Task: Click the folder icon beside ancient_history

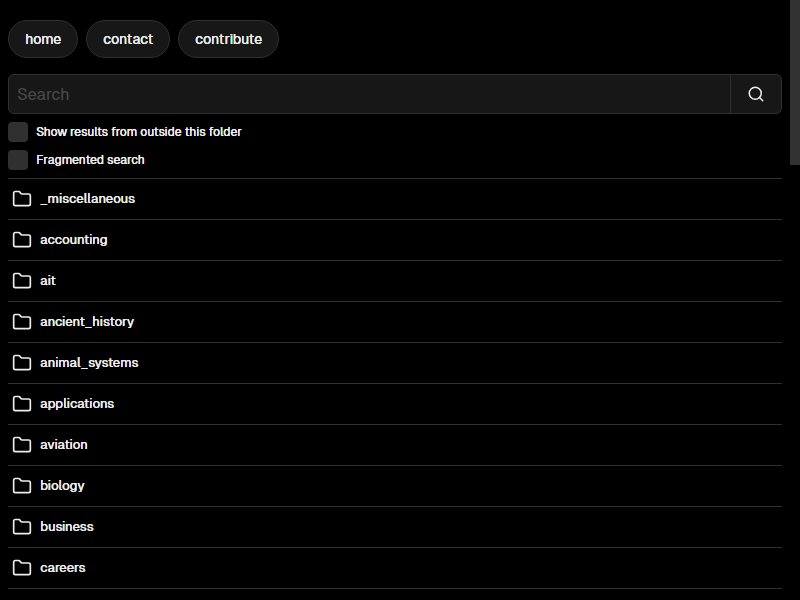Action: tap(22, 321)
